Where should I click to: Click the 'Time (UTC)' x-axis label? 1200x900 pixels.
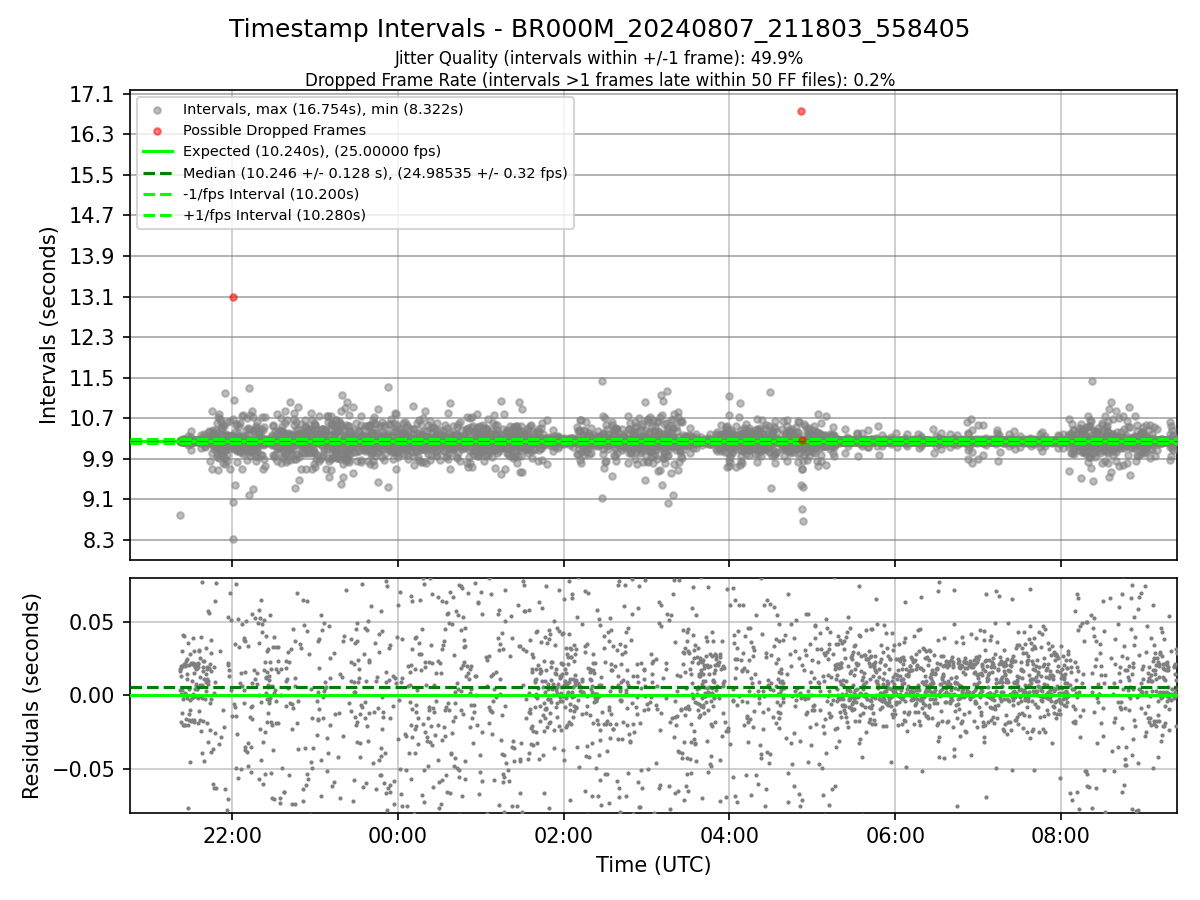coord(653,865)
